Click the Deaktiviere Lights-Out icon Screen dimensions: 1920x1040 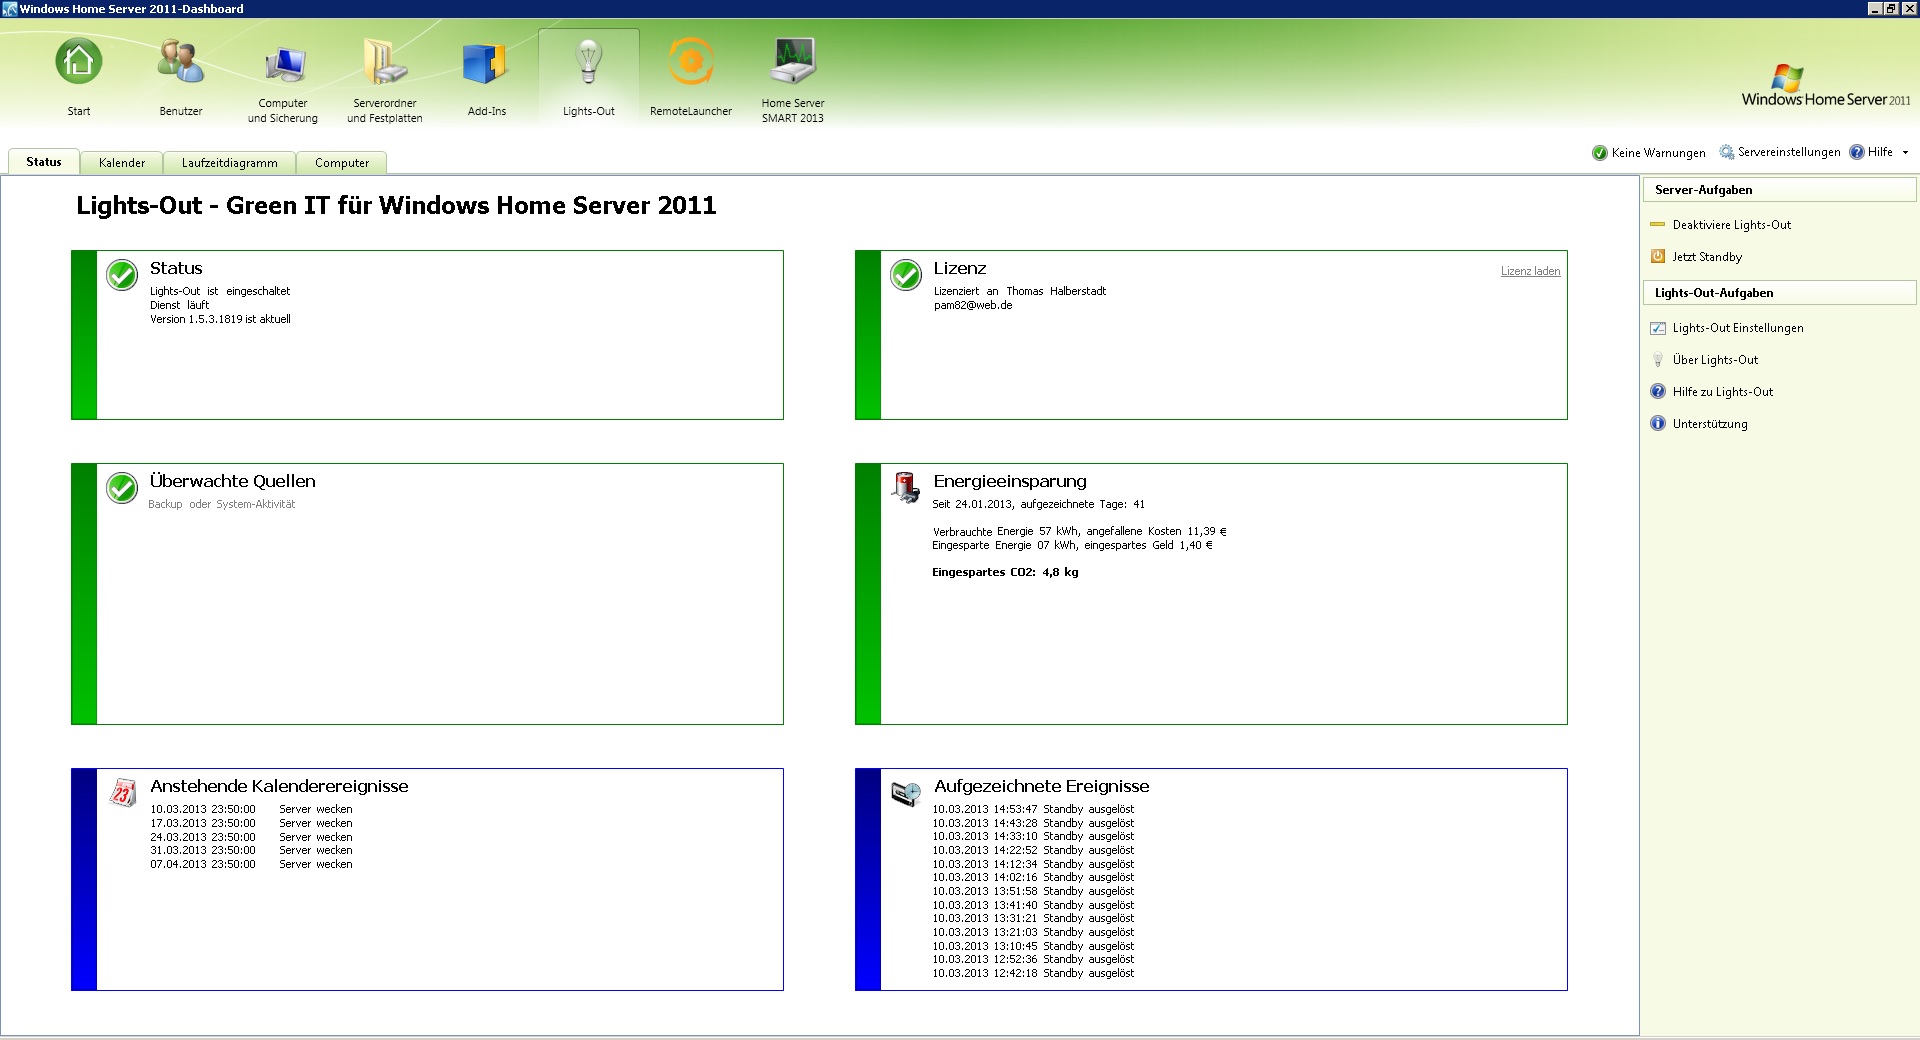[1658, 225]
